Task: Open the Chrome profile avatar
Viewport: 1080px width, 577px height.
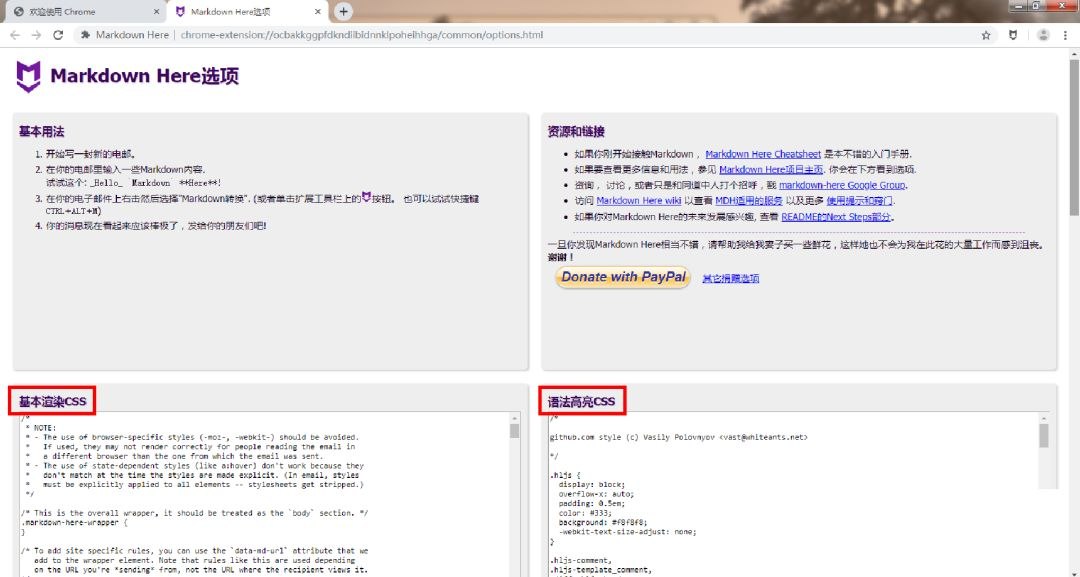Action: [x=1043, y=35]
